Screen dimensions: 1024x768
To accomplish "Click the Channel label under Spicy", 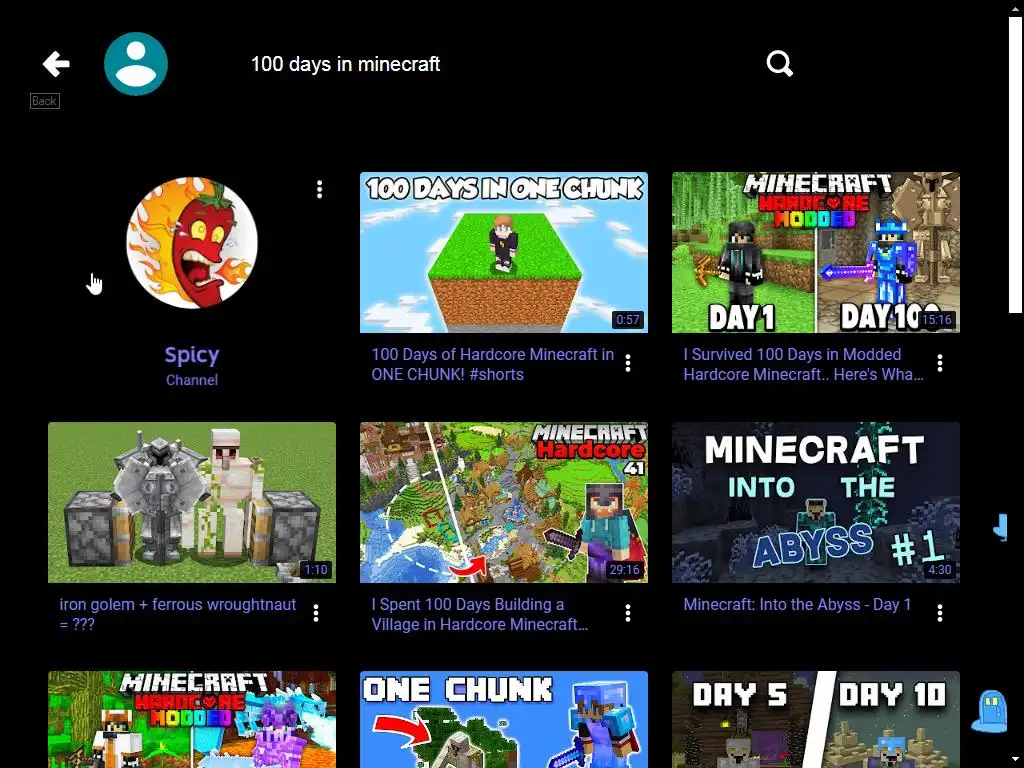I will (192, 380).
